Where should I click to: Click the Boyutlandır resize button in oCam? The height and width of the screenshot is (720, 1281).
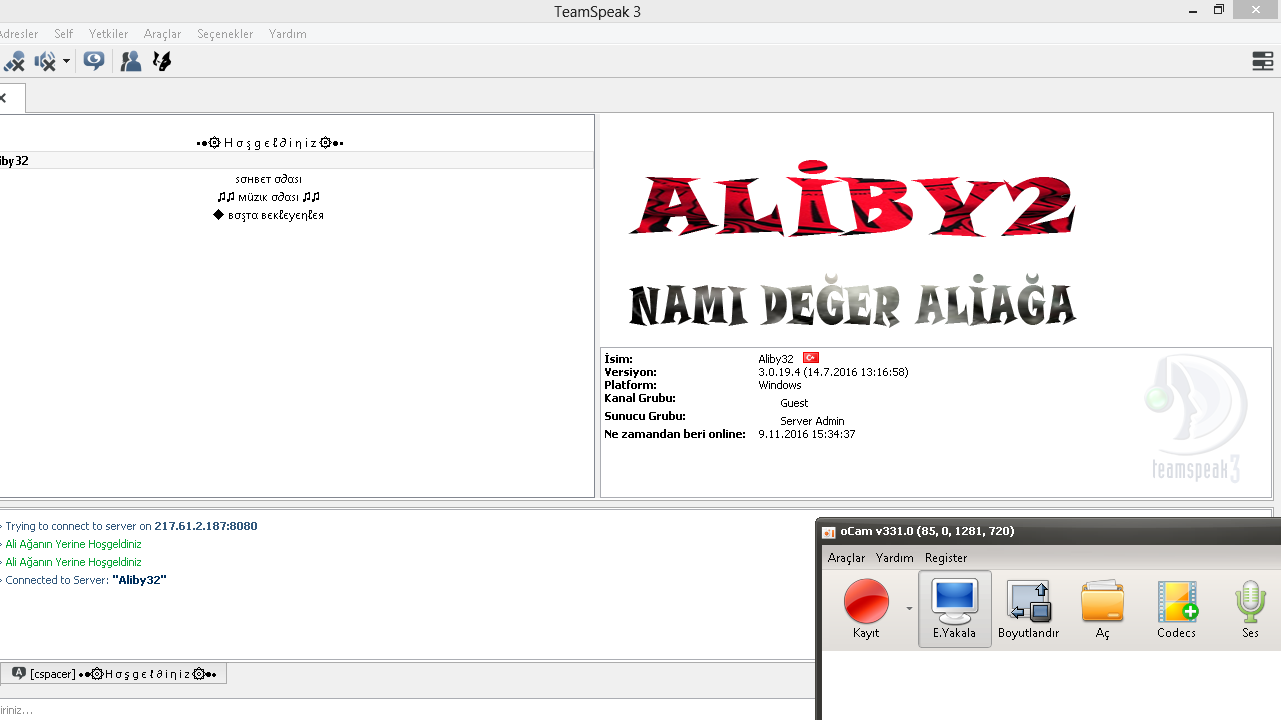click(1028, 609)
